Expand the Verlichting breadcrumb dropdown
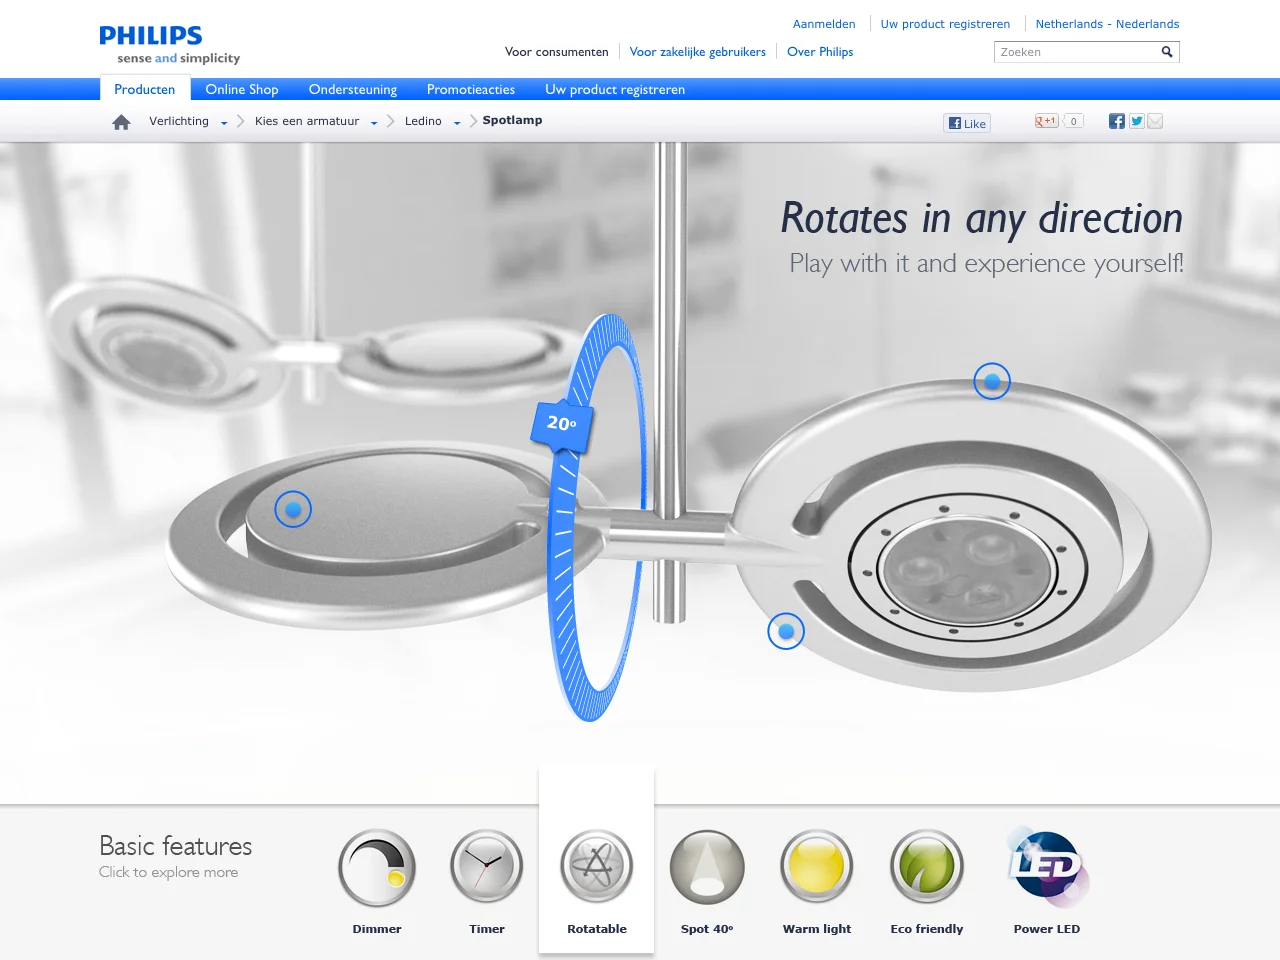This screenshot has width=1280, height=960. 225,122
